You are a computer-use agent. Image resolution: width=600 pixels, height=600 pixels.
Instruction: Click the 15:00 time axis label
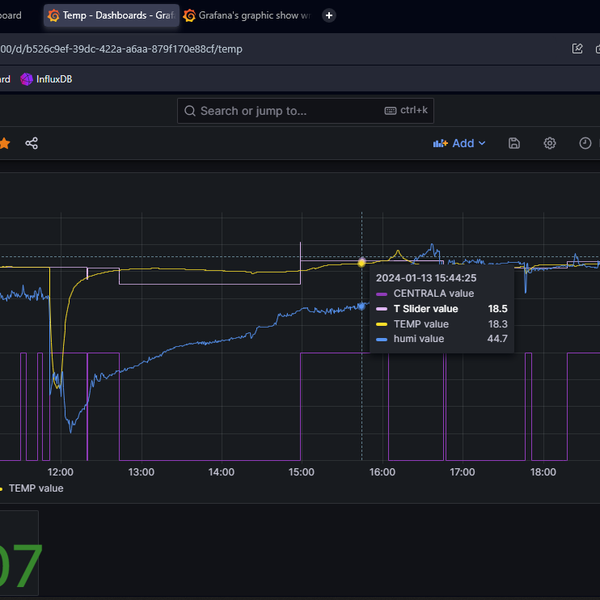301,471
